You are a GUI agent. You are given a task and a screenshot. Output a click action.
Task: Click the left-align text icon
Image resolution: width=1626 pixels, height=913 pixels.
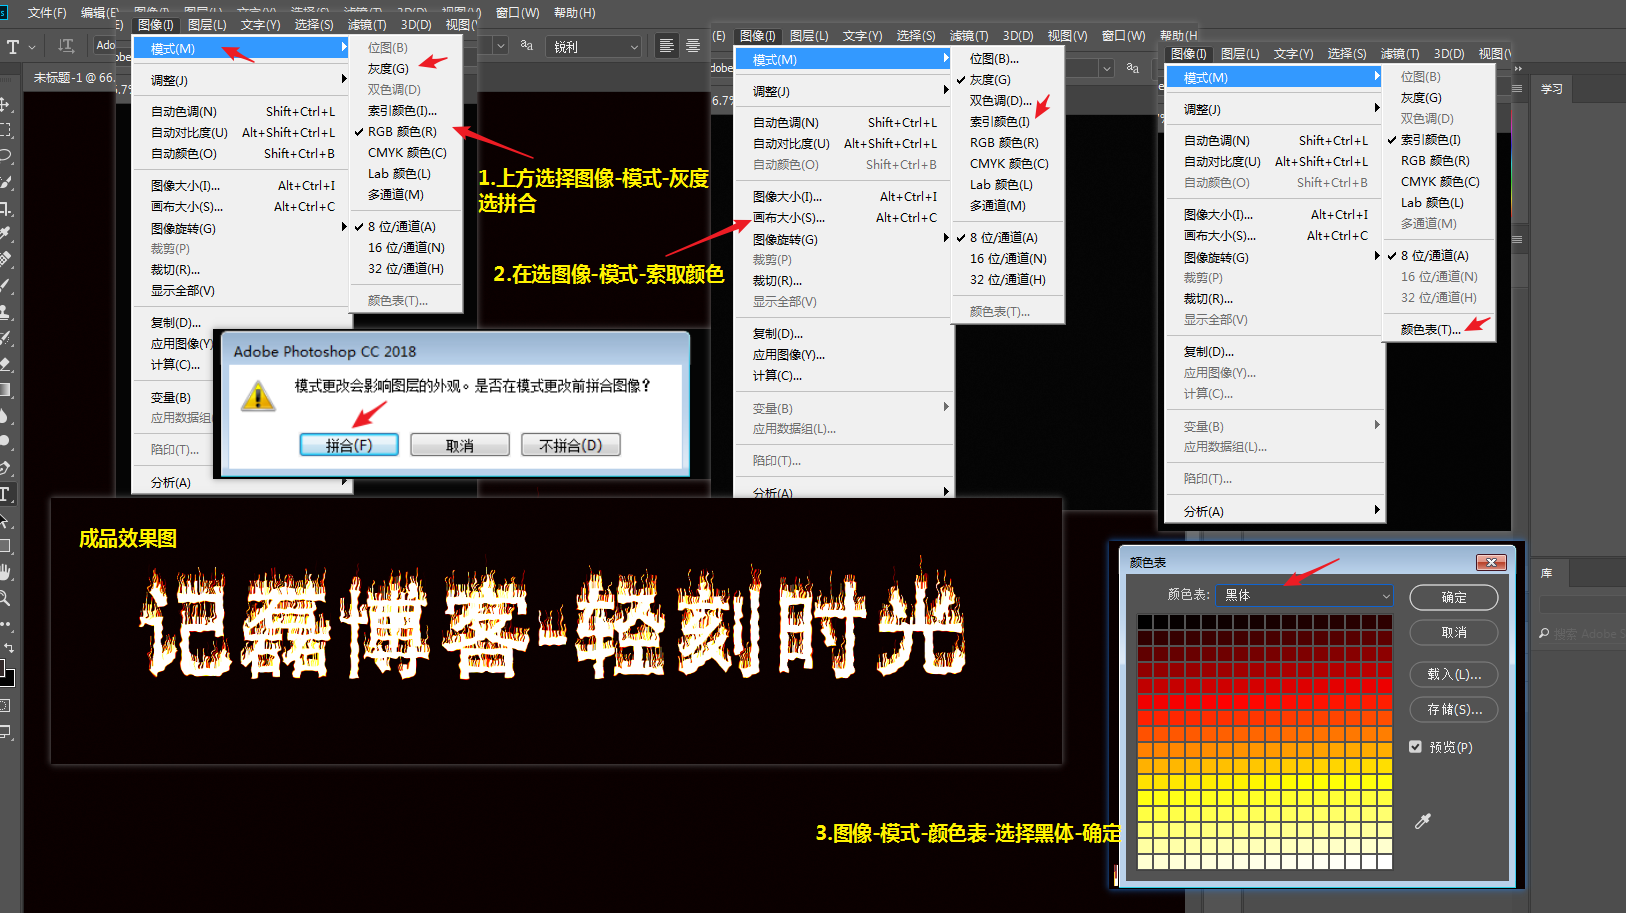pyautogui.click(x=666, y=46)
